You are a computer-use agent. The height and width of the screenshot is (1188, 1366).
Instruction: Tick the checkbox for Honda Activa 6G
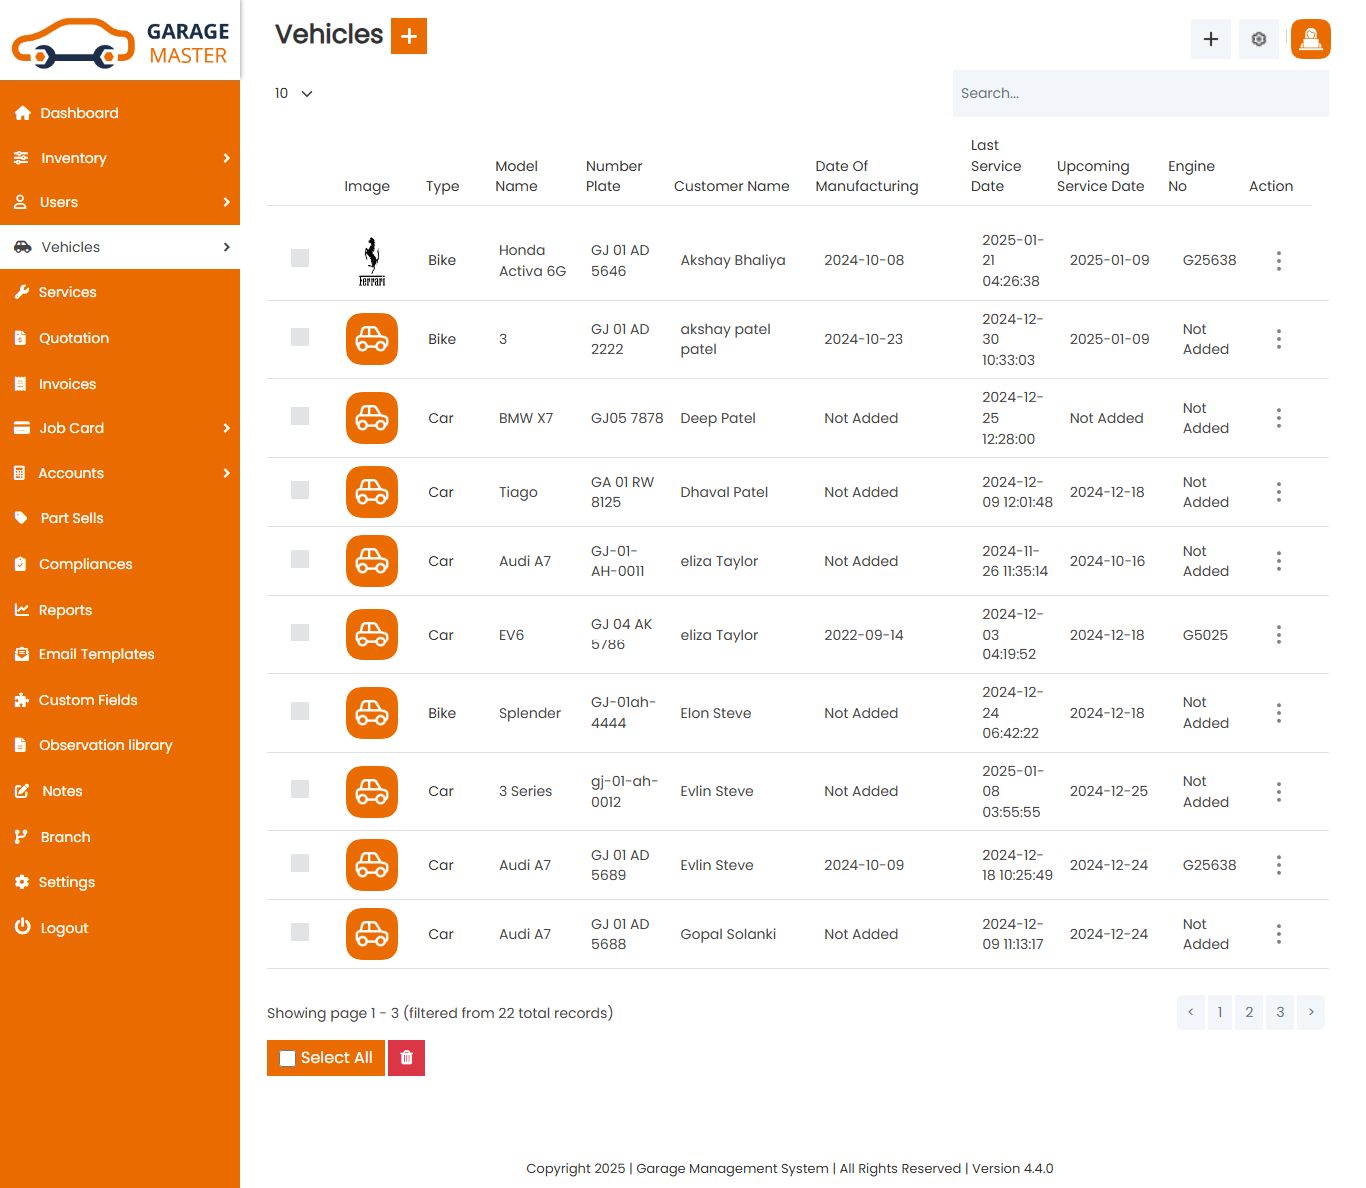pos(300,258)
